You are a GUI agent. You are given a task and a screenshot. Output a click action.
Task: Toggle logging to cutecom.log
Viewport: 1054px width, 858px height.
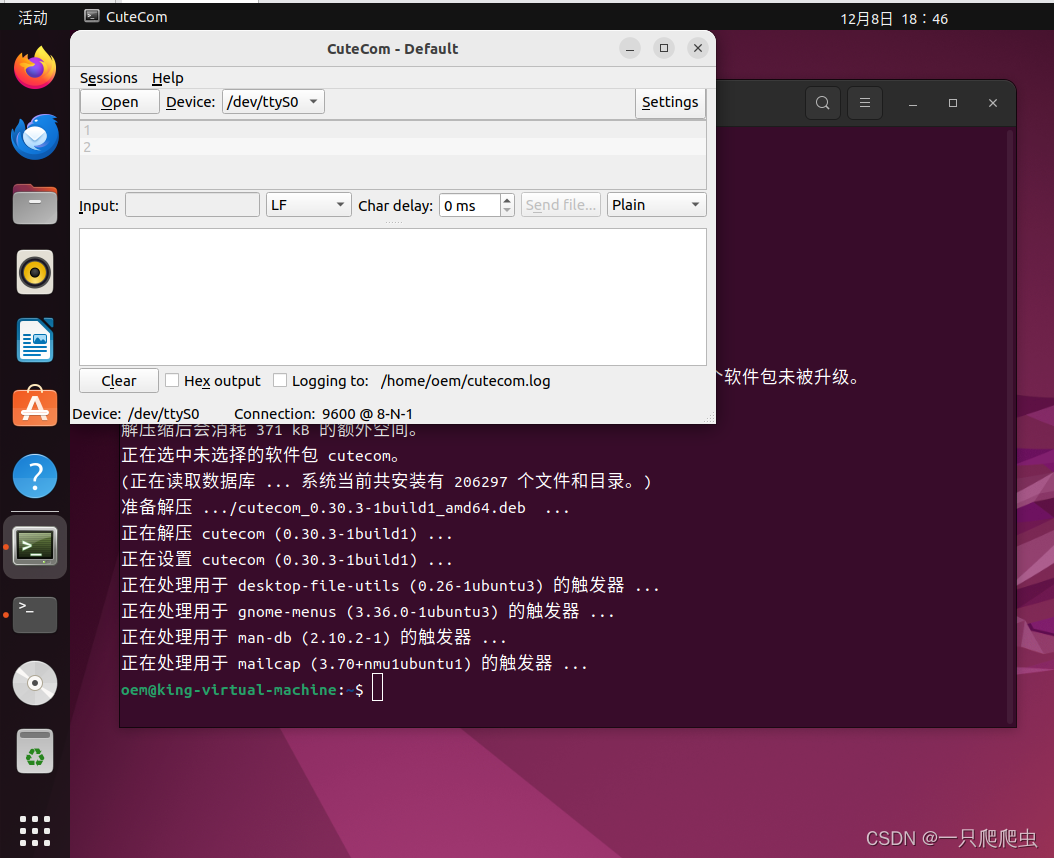click(280, 380)
